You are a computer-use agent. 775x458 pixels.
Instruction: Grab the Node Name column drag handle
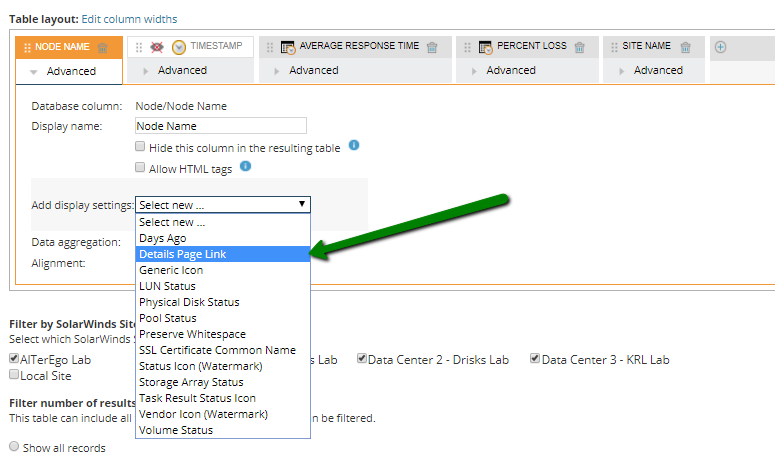click(27, 48)
